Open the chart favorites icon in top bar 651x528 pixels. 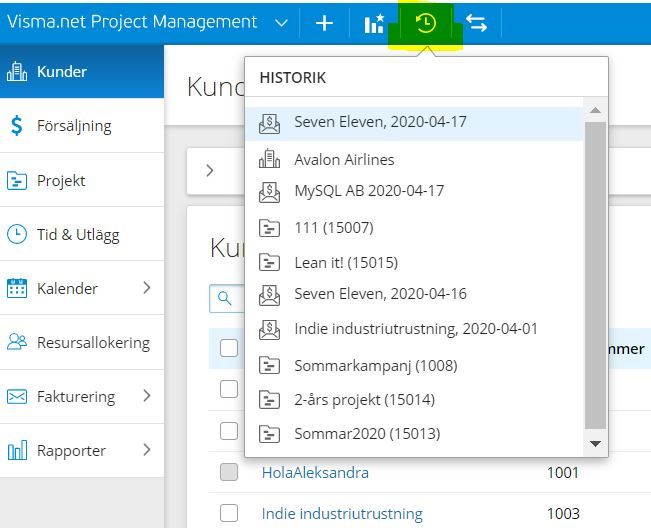pyautogui.click(x=374, y=23)
